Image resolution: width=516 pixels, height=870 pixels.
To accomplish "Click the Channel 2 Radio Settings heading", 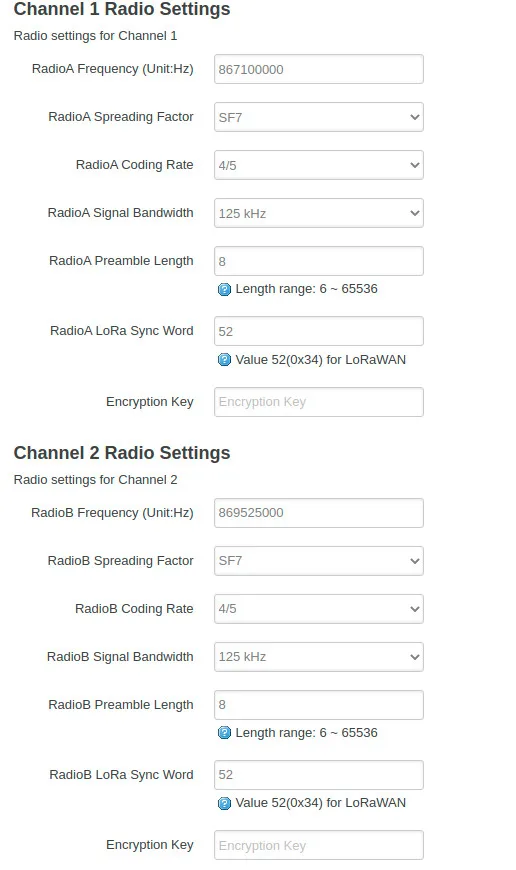I will coord(122,453).
